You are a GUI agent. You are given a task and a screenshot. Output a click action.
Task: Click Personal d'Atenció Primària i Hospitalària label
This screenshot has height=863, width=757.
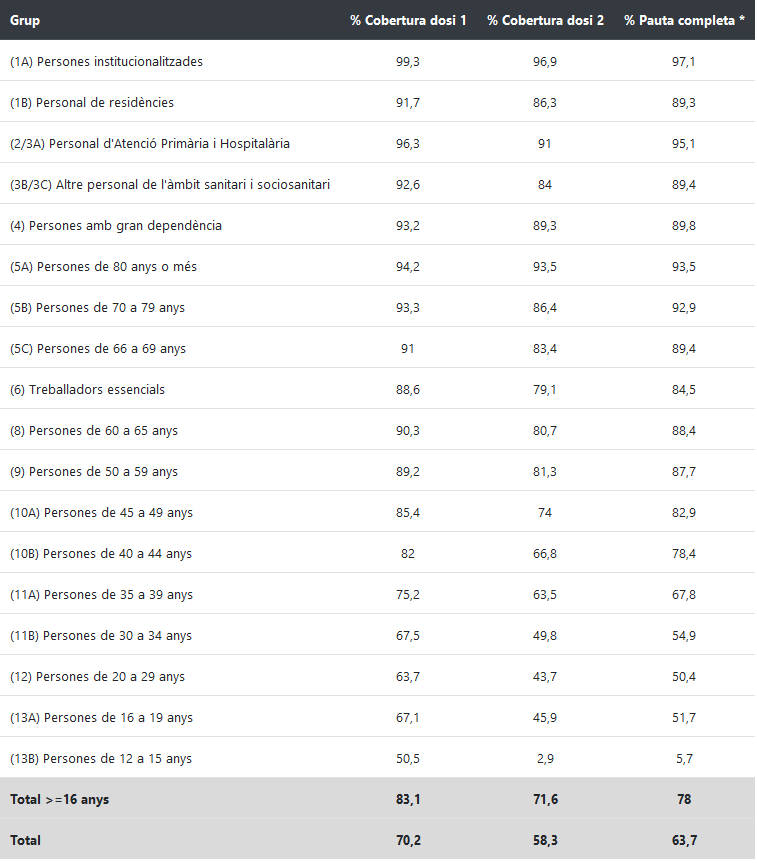click(x=150, y=144)
